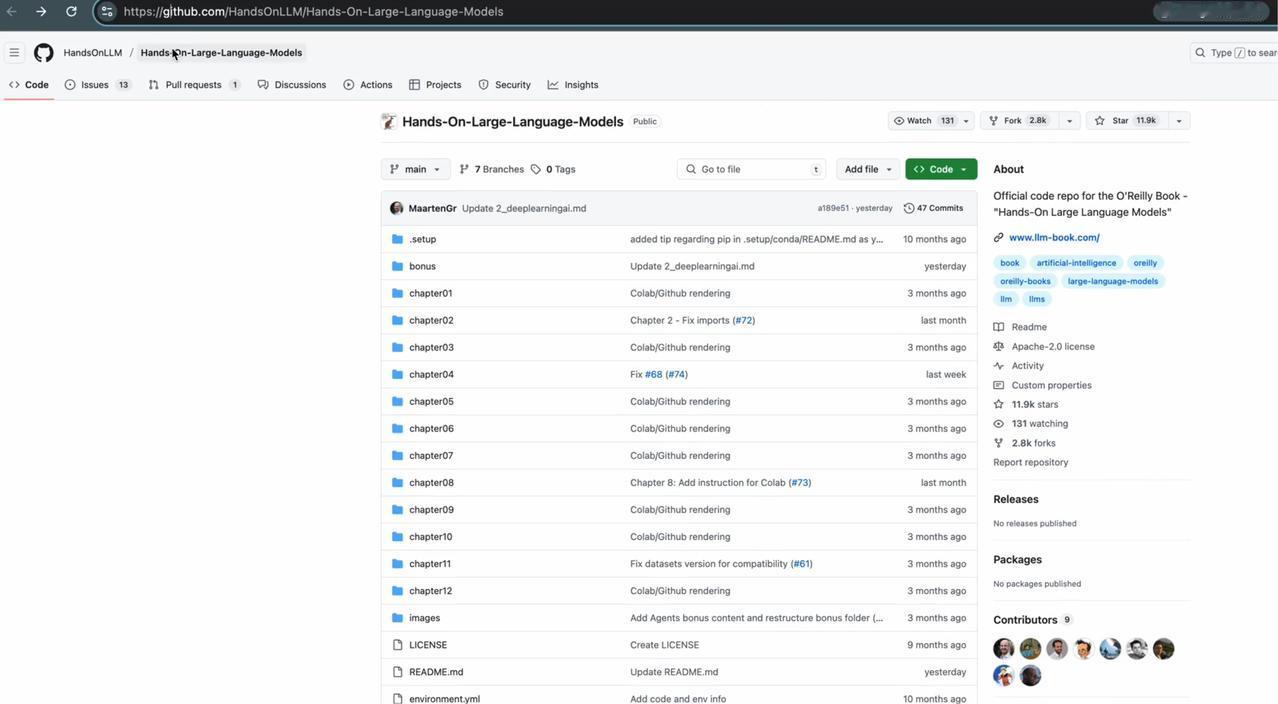Image resolution: width=1278 pixels, height=704 pixels.
Task: Click the artificial-intelligence topic tag
Action: point(1076,263)
